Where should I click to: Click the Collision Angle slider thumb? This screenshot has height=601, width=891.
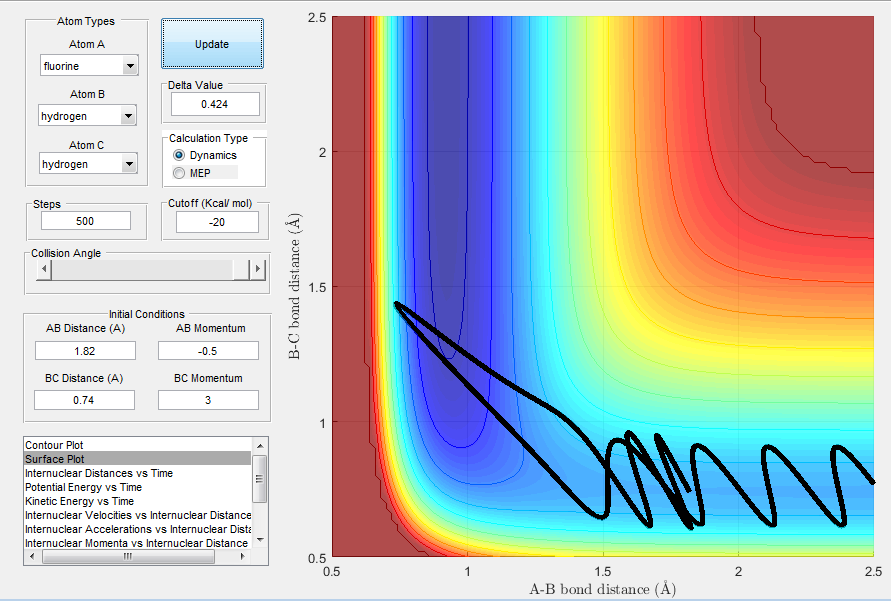coord(242,269)
